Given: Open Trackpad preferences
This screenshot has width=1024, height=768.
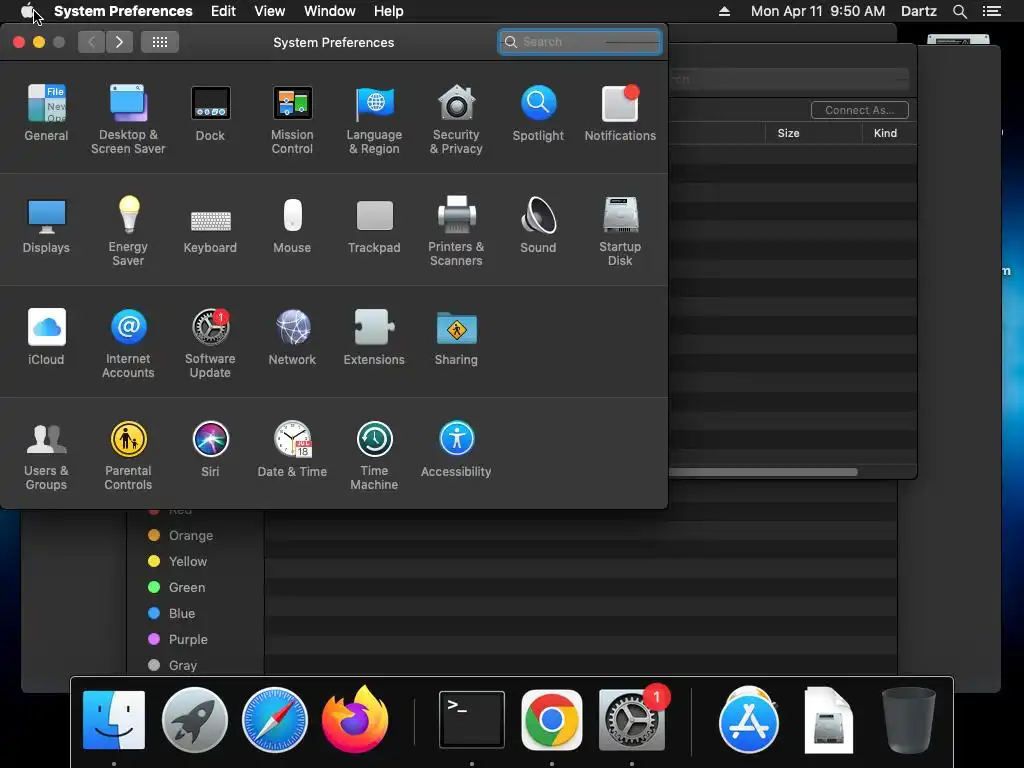Looking at the screenshot, I should coord(374,225).
